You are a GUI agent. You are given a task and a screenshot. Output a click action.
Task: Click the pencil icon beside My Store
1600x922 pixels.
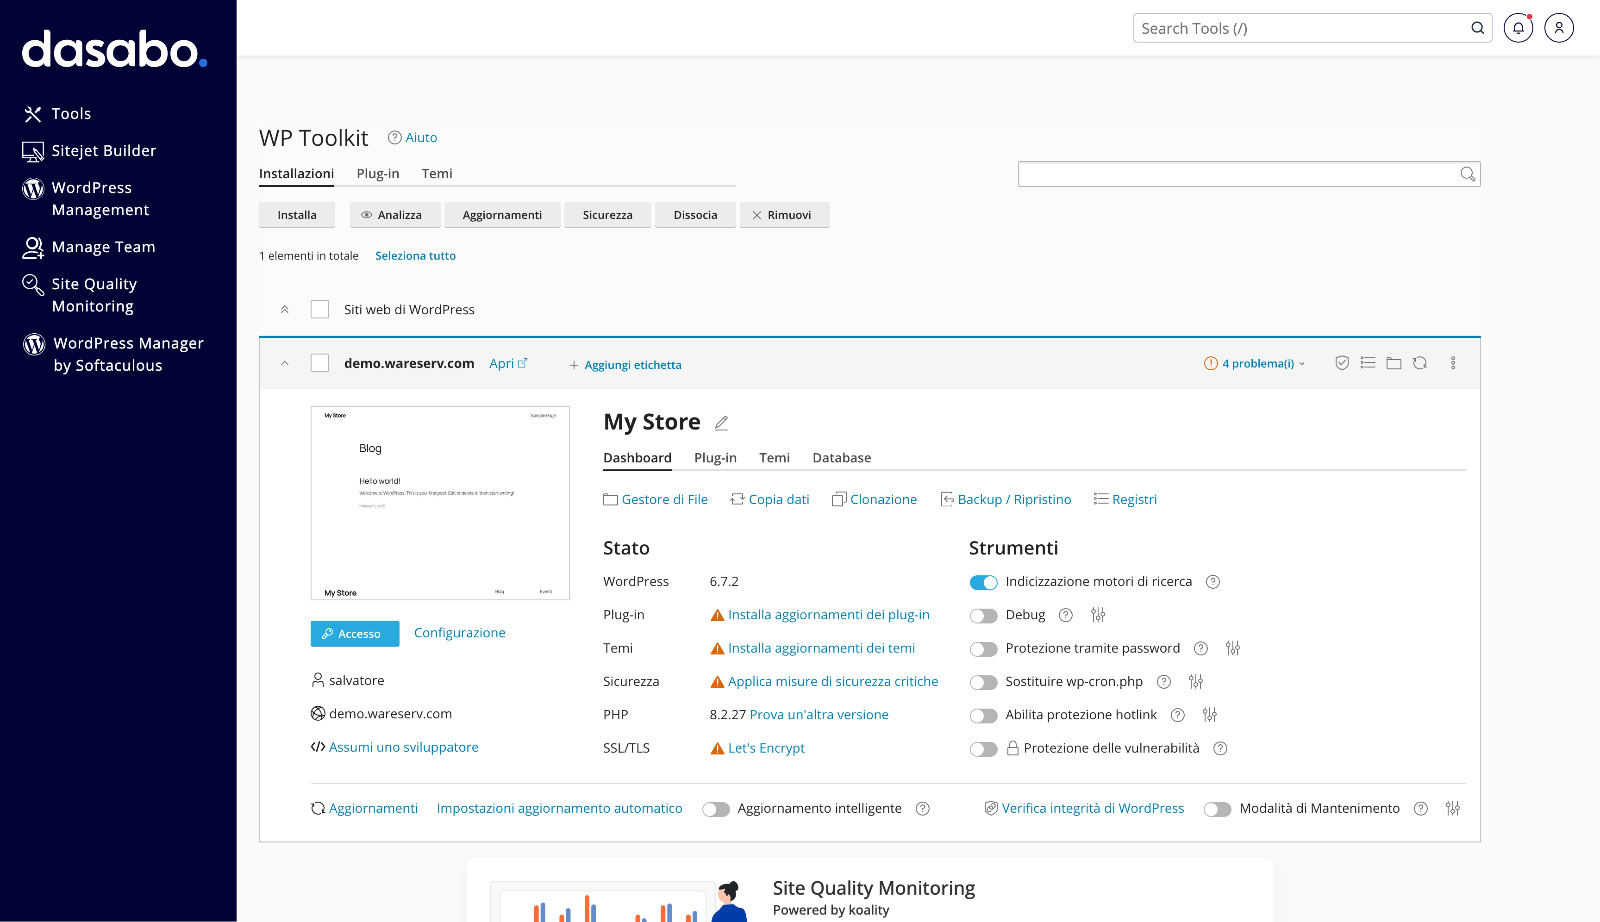pos(721,423)
